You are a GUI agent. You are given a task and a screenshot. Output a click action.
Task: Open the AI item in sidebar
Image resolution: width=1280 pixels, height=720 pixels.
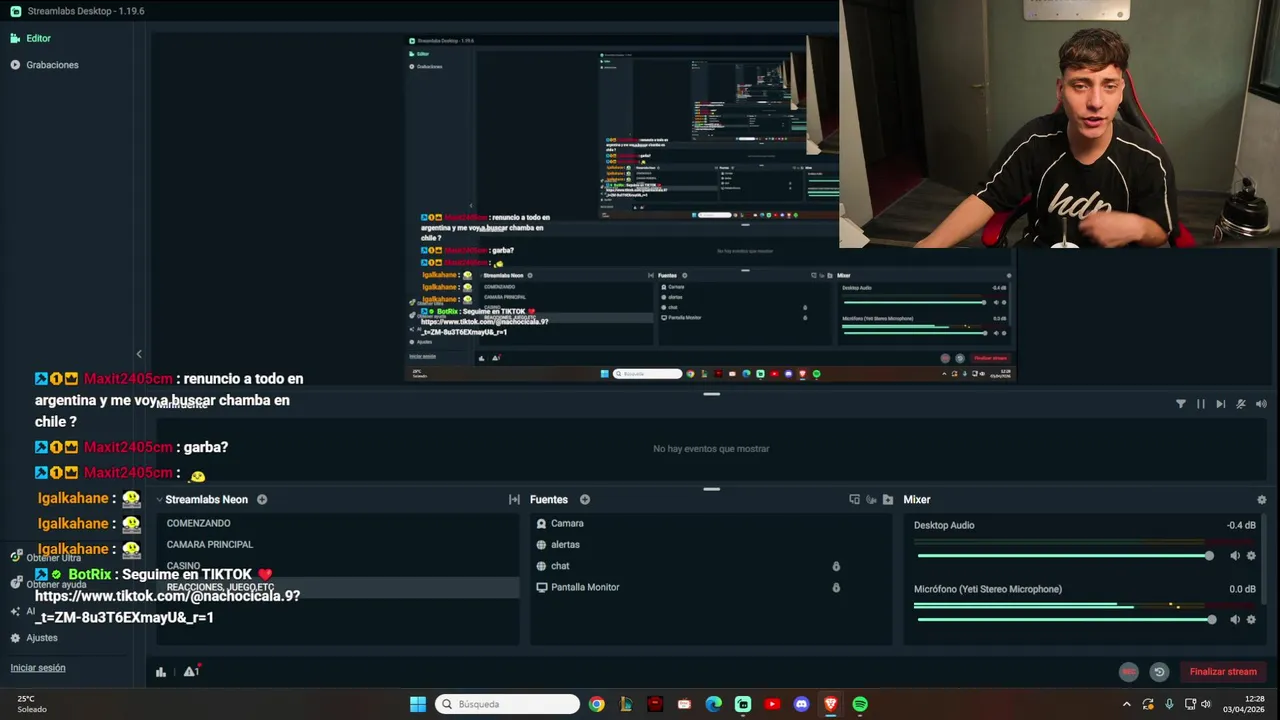tap(22, 611)
